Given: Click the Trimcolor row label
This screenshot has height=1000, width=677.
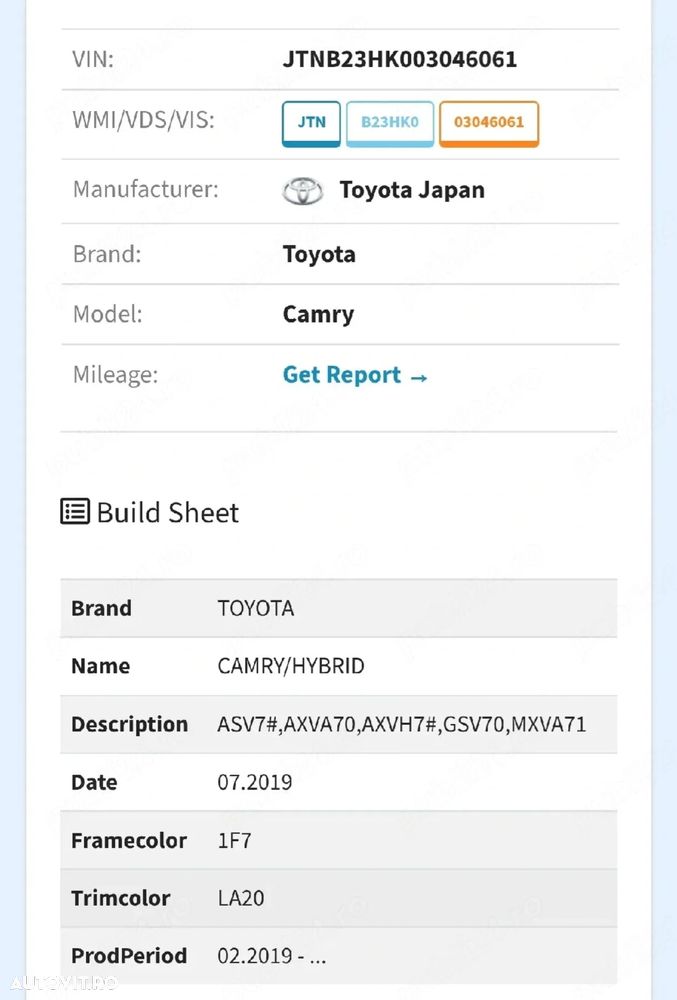Looking at the screenshot, I should (x=120, y=898).
